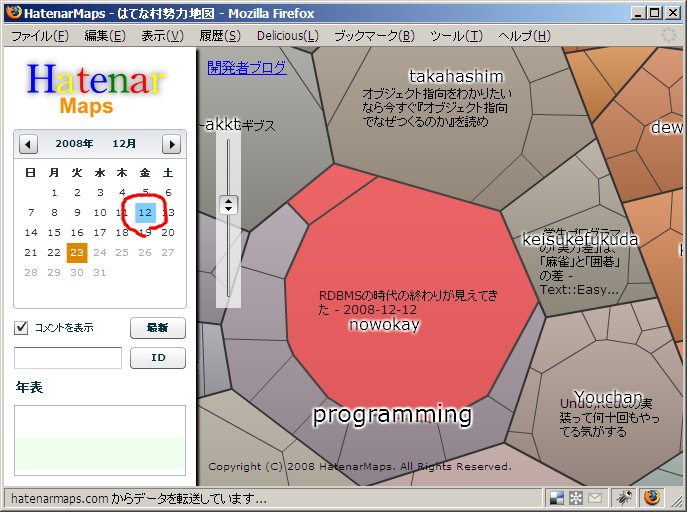Select December 10 in the calendar
This screenshot has height=512, width=687.
point(100,213)
